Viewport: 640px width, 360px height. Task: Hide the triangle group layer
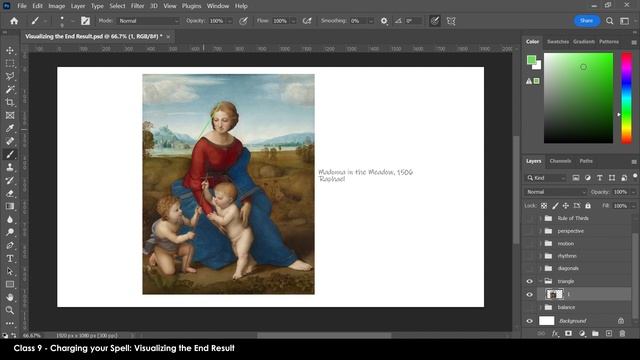[x=529, y=281]
